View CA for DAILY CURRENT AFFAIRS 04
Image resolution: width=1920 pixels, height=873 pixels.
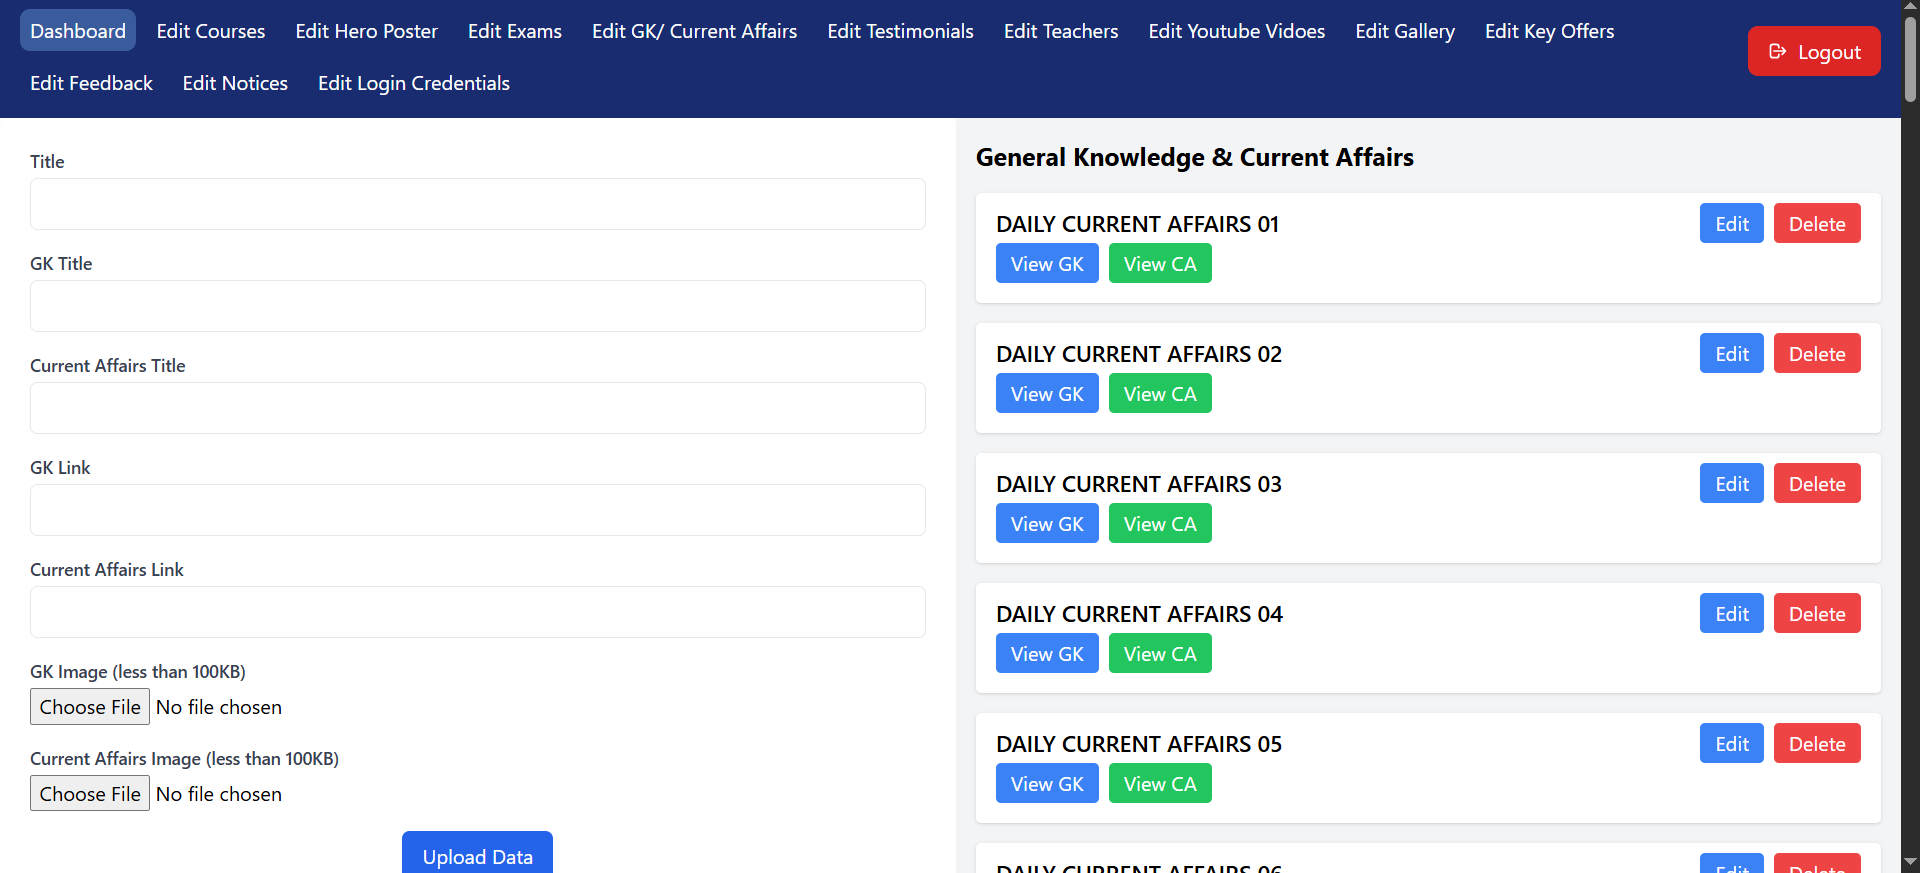coord(1160,653)
